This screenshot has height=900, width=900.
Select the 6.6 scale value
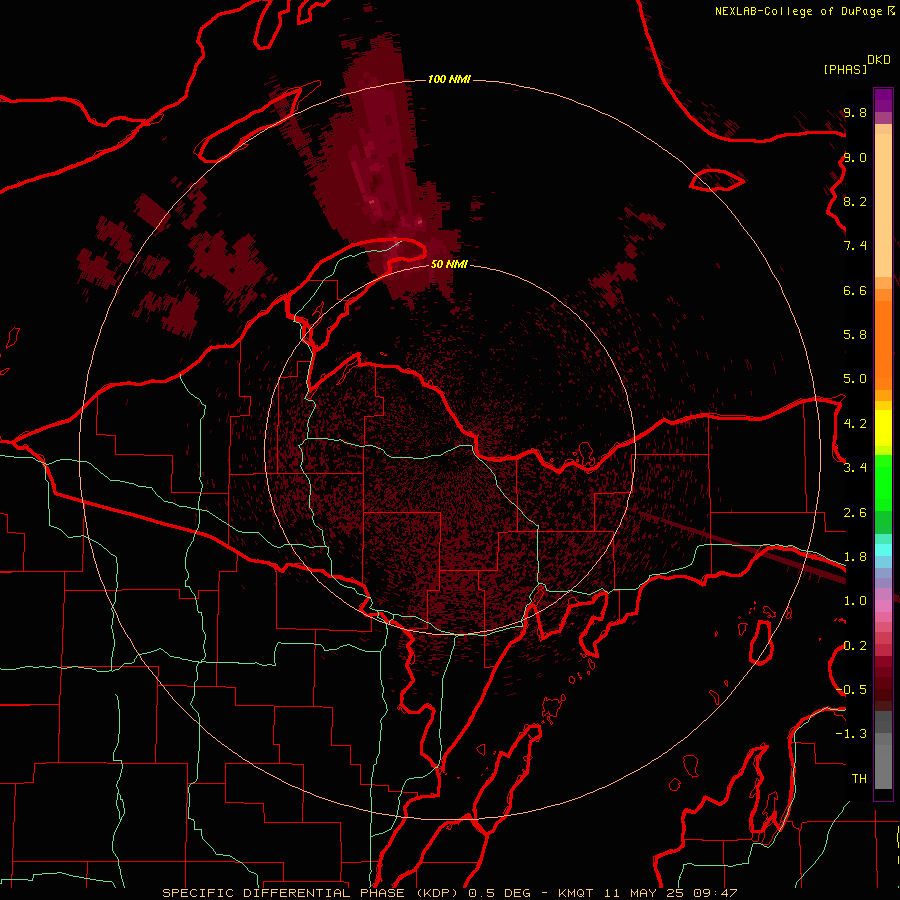click(855, 290)
